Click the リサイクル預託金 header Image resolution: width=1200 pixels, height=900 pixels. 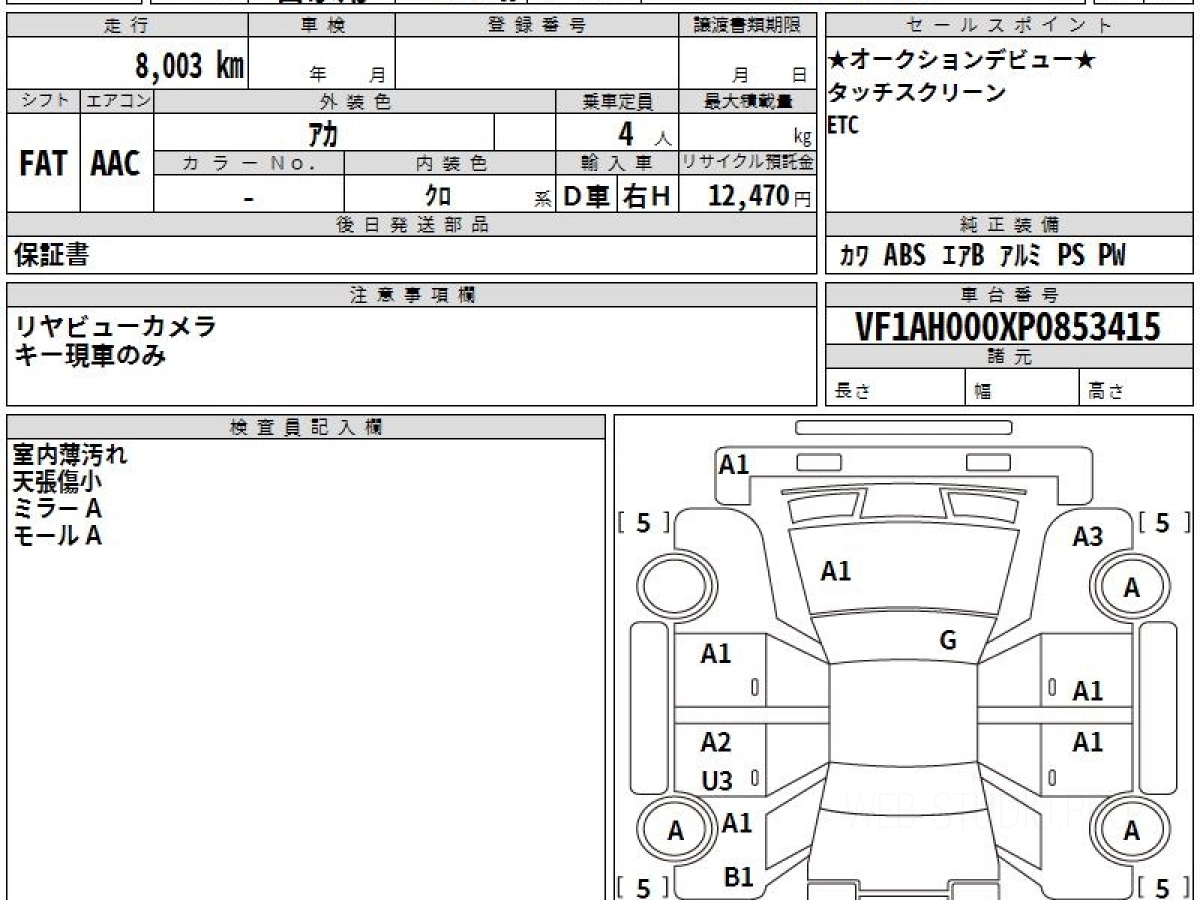(x=748, y=162)
